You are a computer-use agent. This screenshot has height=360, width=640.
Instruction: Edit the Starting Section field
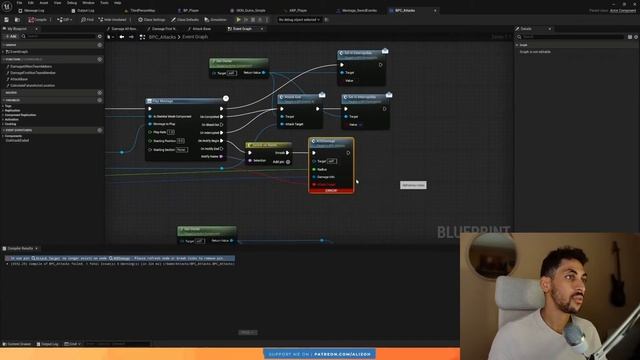click(x=182, y=150)
